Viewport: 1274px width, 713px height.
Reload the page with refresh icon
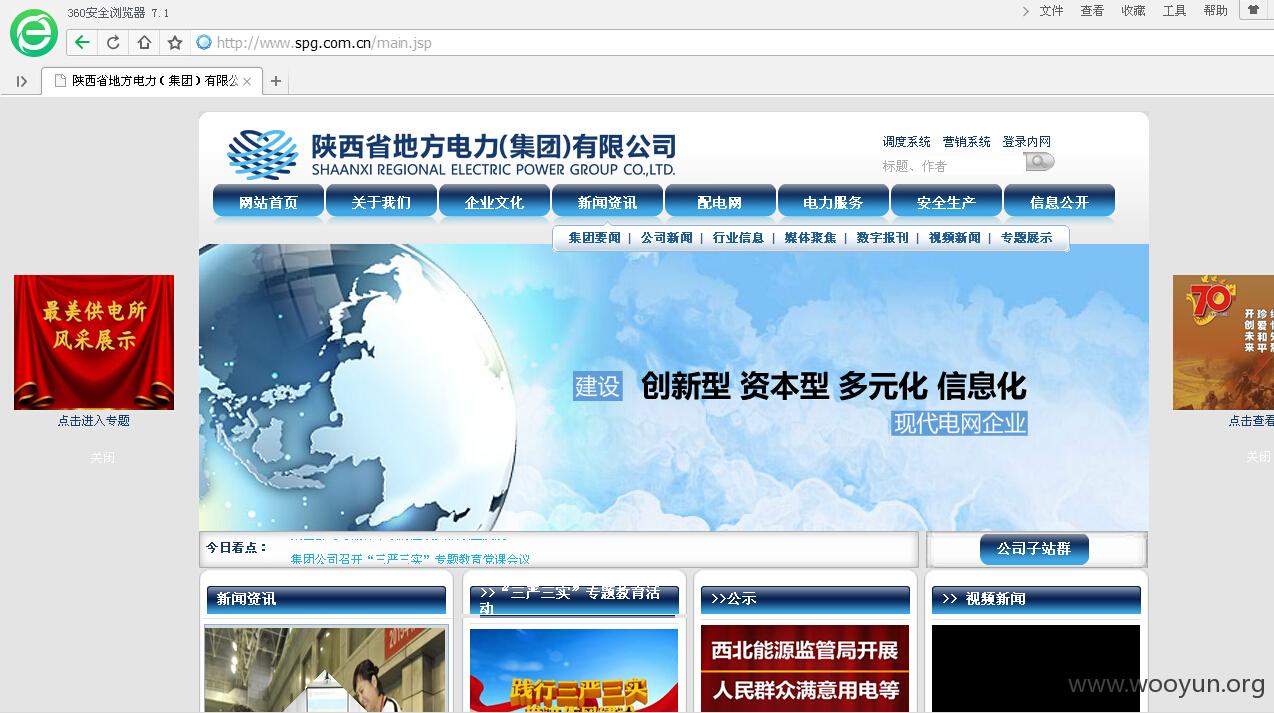[x=113, y=42]
